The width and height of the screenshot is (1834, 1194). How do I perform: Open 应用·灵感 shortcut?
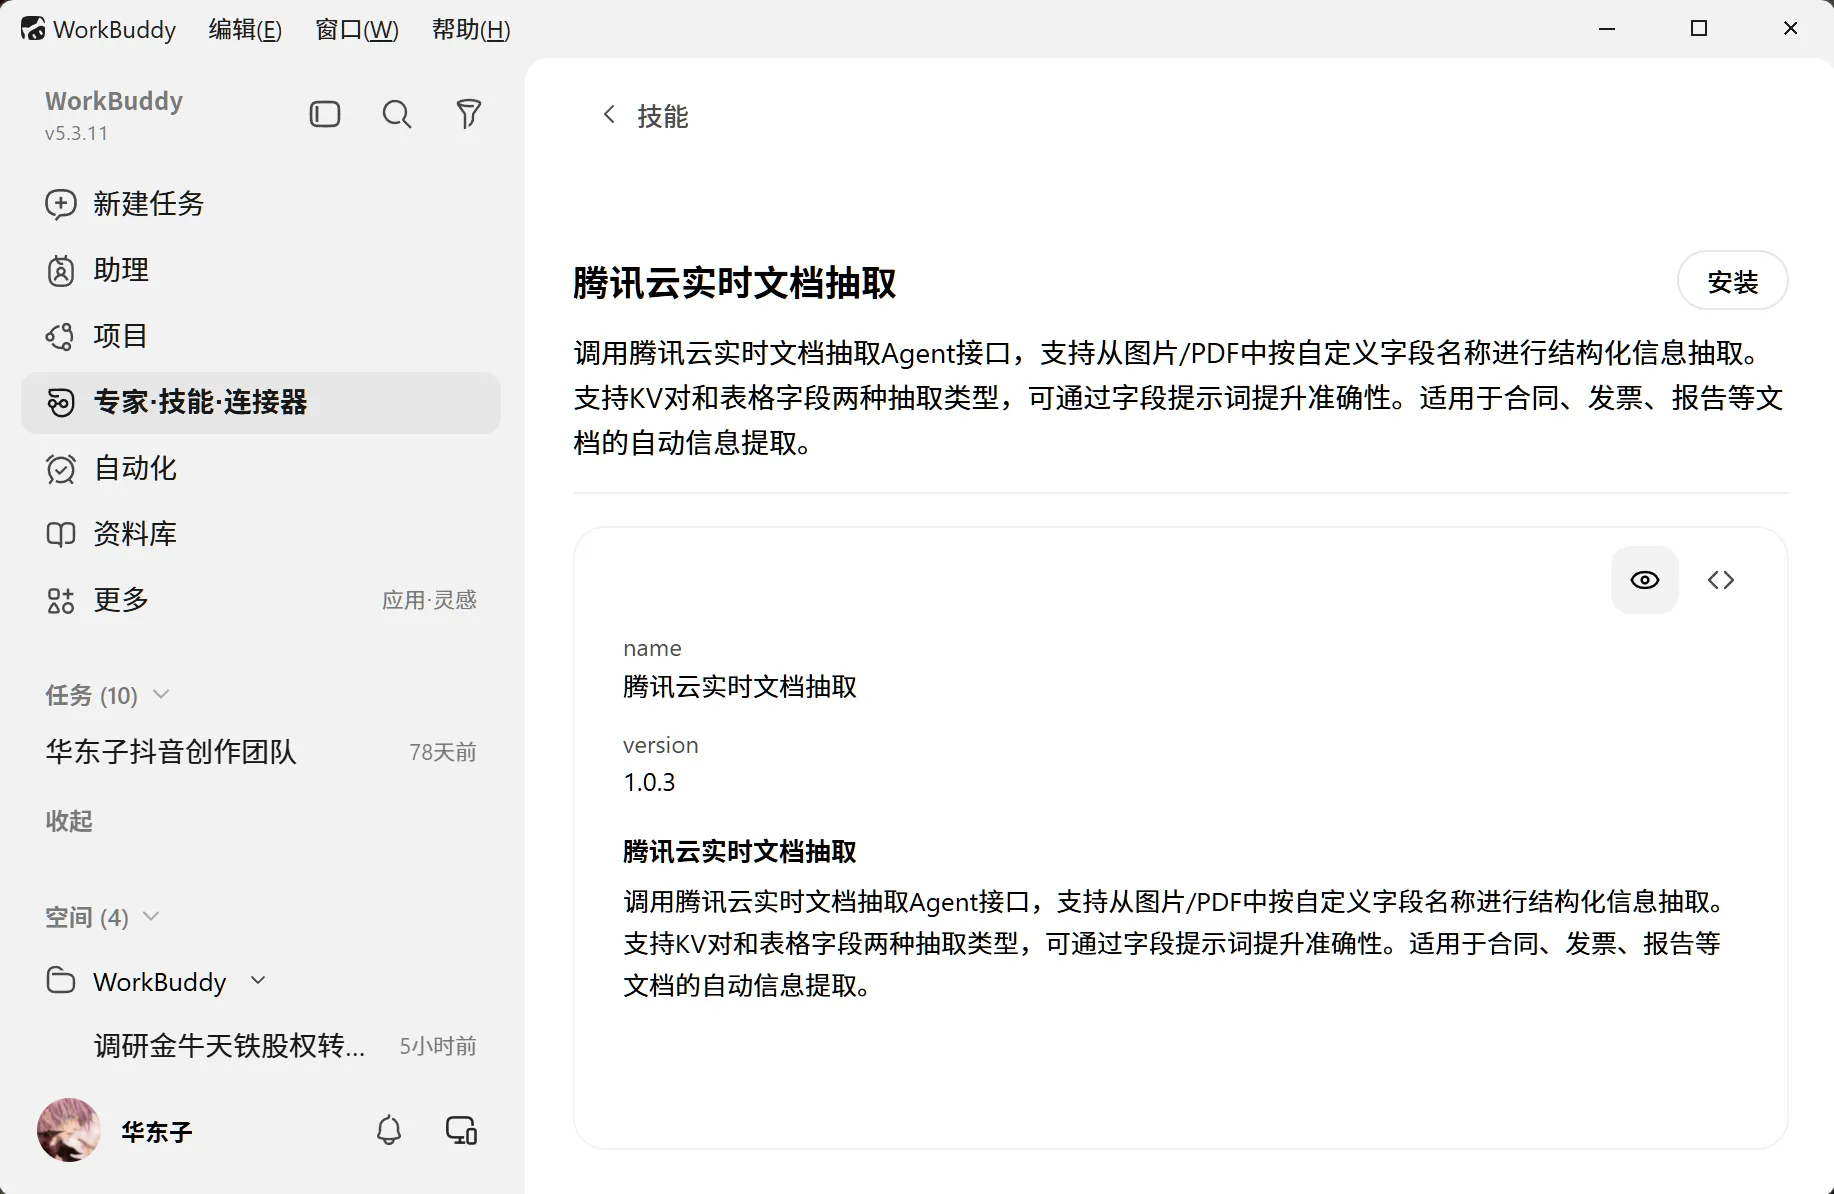pos(429,600)
